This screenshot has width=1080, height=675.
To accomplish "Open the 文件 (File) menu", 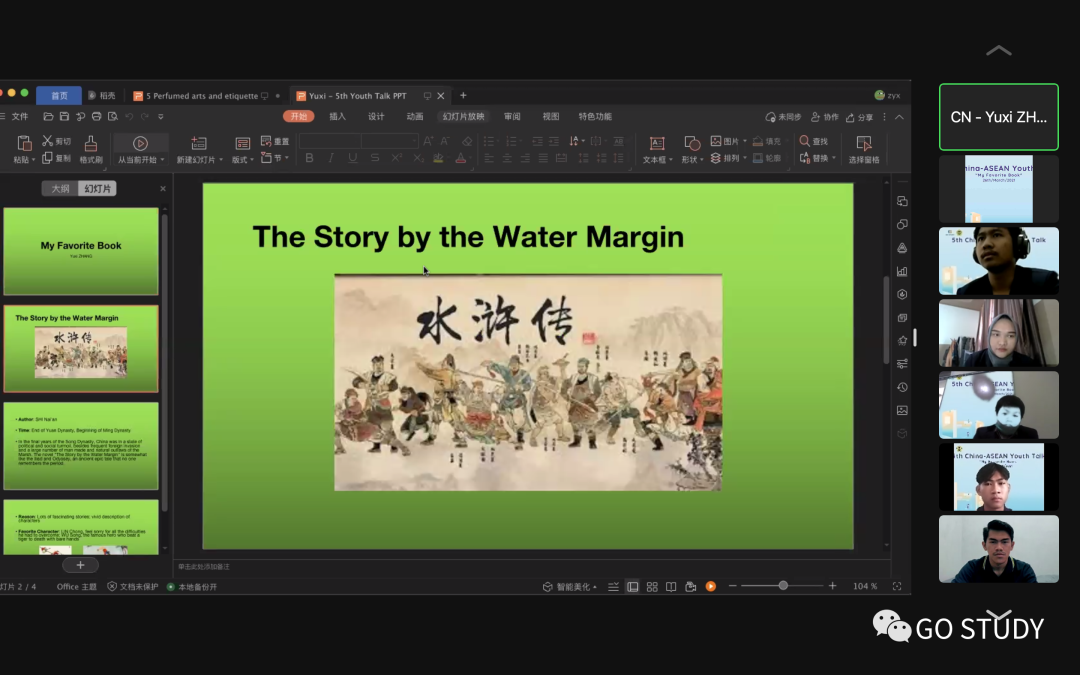I will [19, 116].
